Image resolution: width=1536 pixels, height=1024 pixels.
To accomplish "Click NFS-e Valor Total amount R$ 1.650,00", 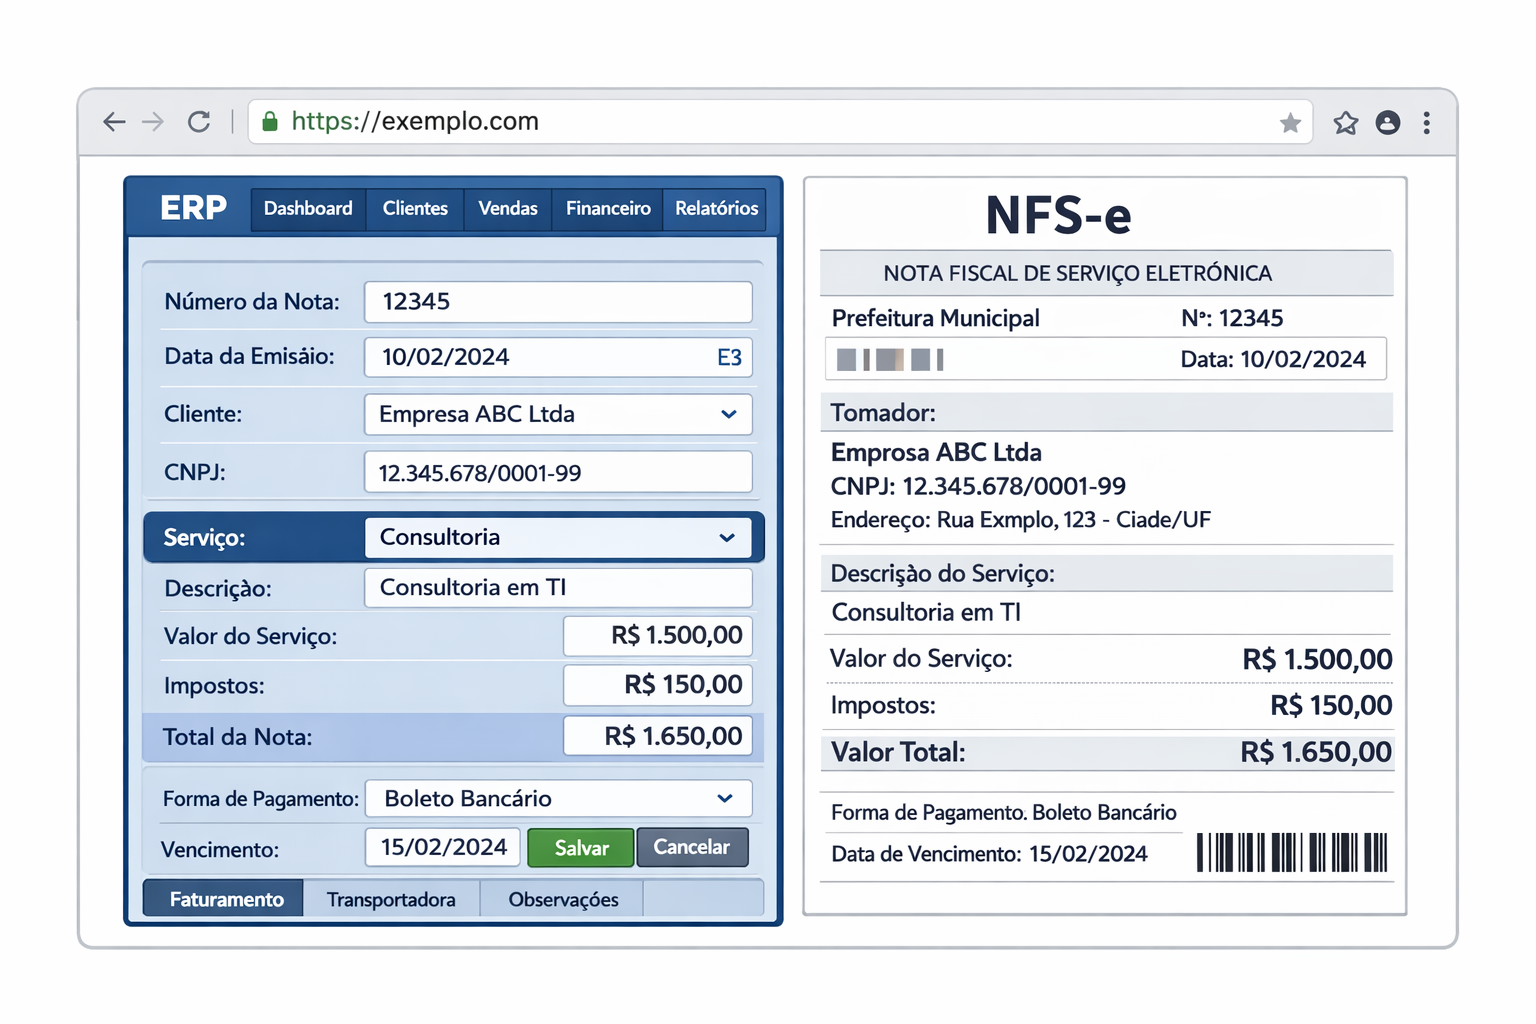I will click(1316, 753).
